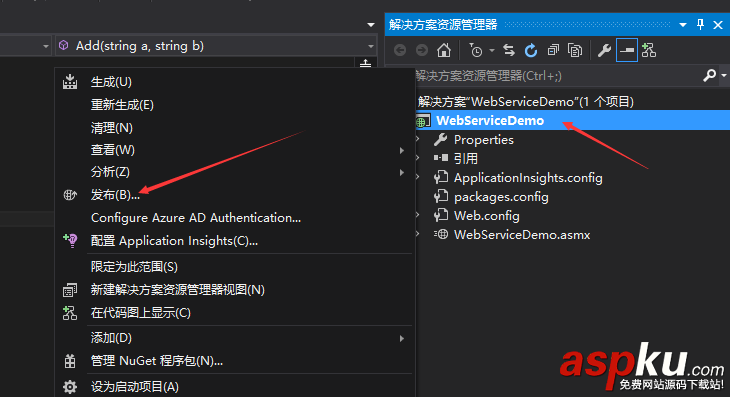Open Solution Explorer window options dropdown

click(683, 25)
